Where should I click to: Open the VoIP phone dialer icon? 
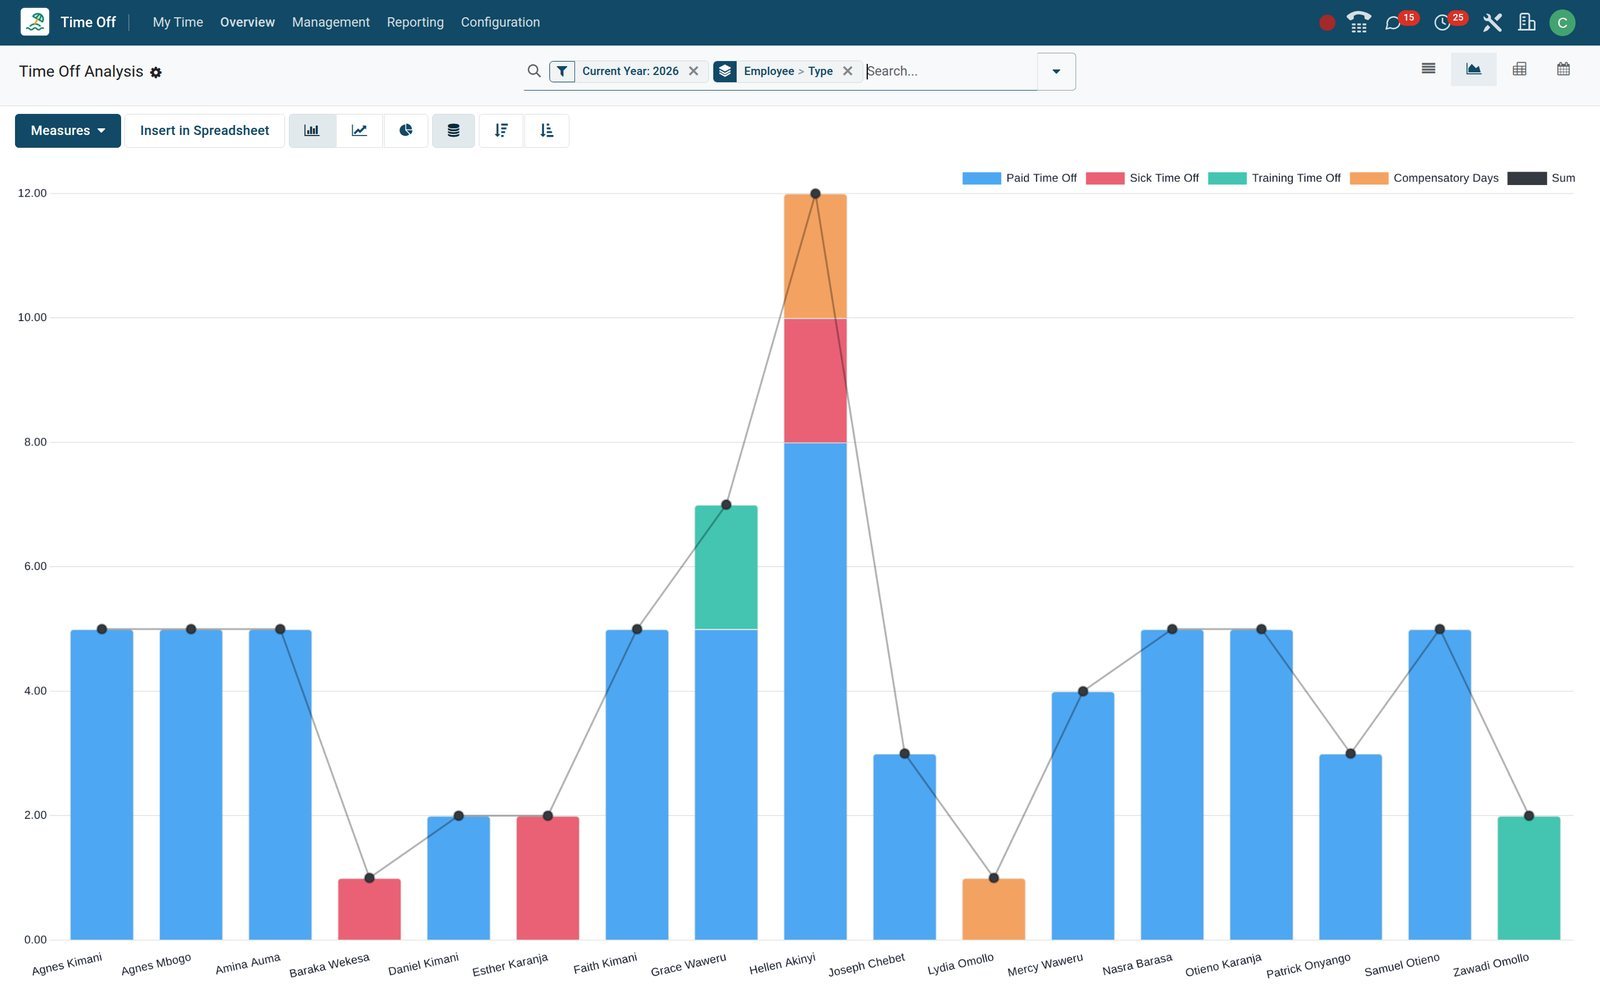(1358, 22)
